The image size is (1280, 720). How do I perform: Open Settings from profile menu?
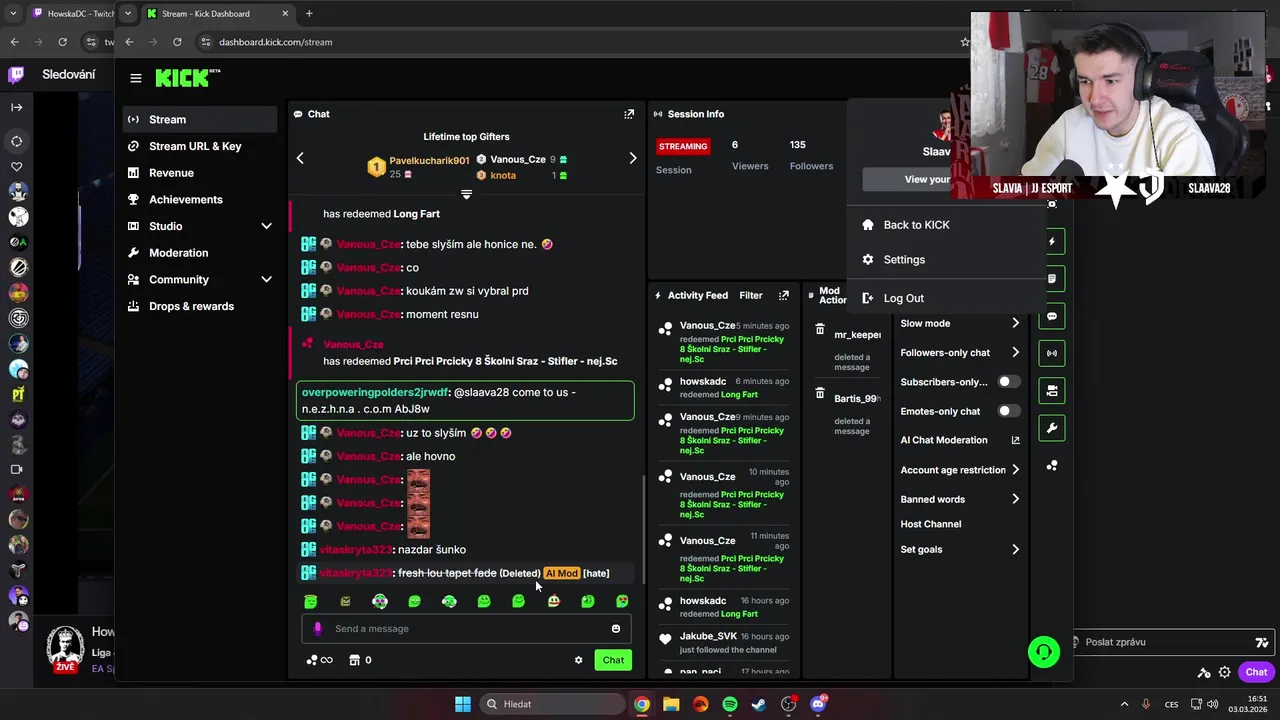904,259
